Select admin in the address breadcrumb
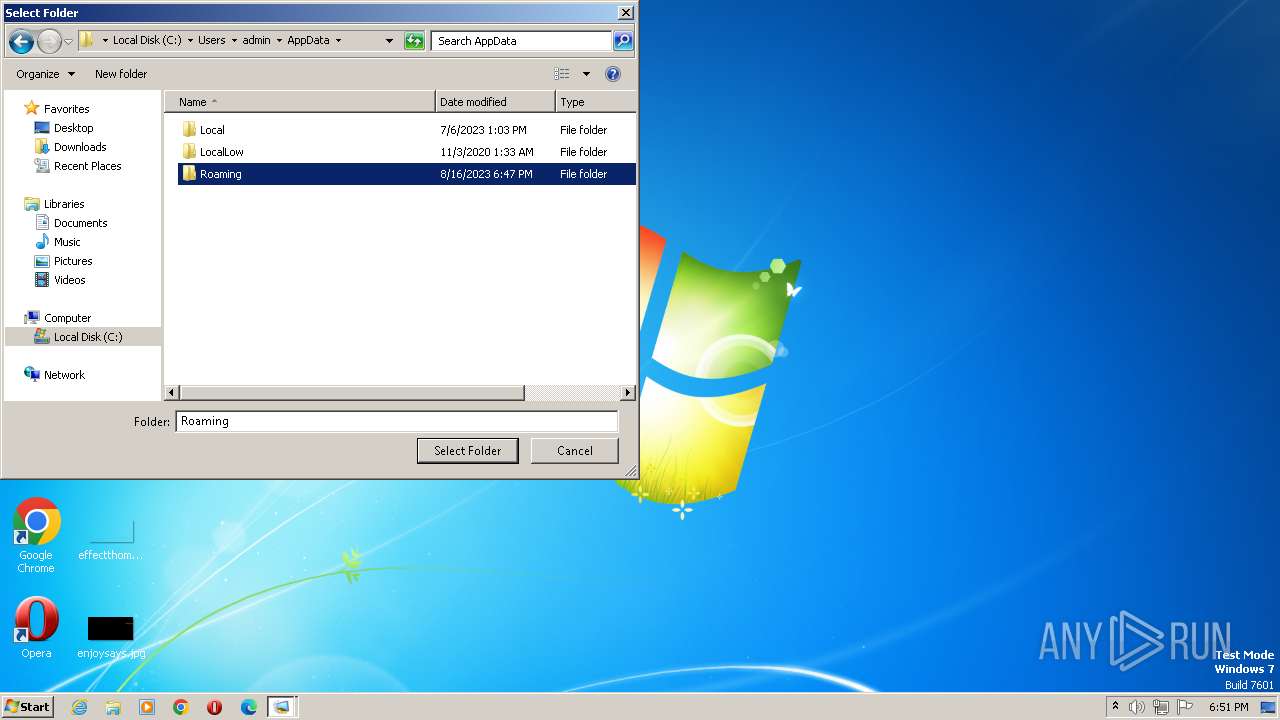Image resolution: width=1280 pixels, height=720 pixels. coord(256,41)
